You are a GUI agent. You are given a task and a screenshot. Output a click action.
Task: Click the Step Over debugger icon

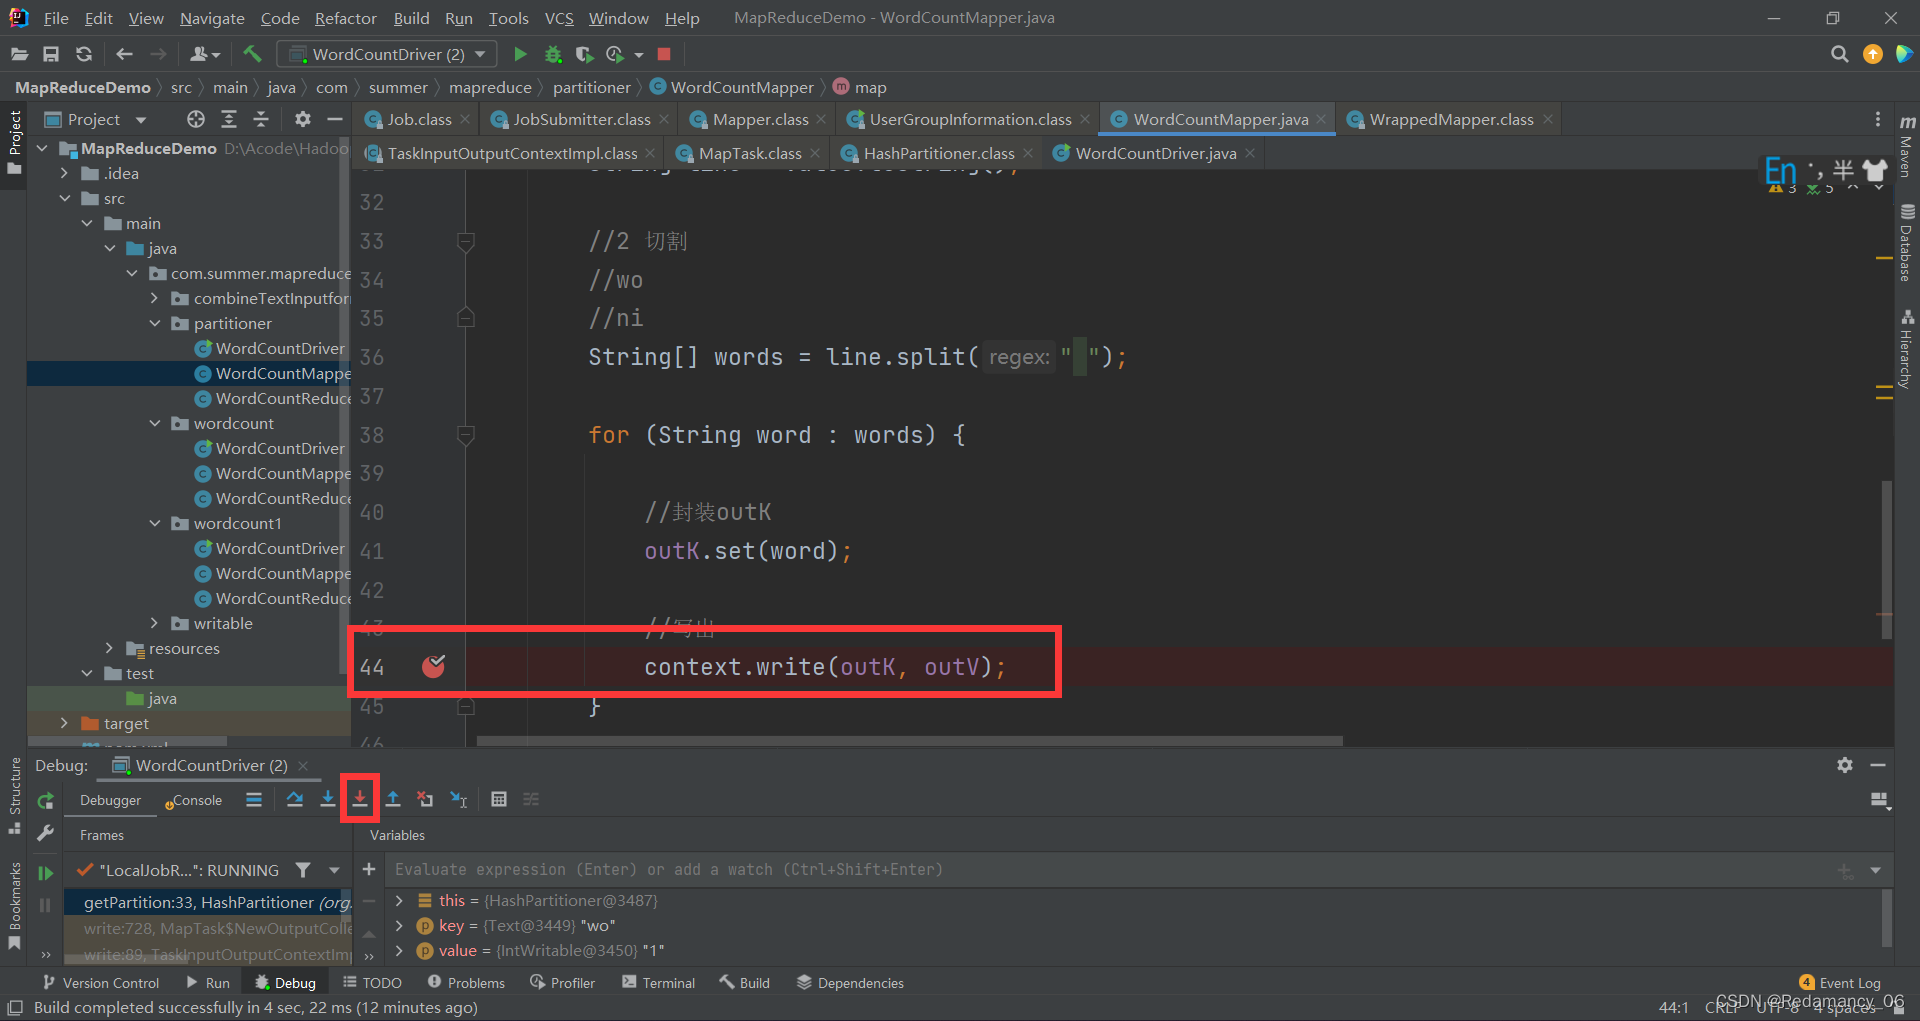[295, 798]
